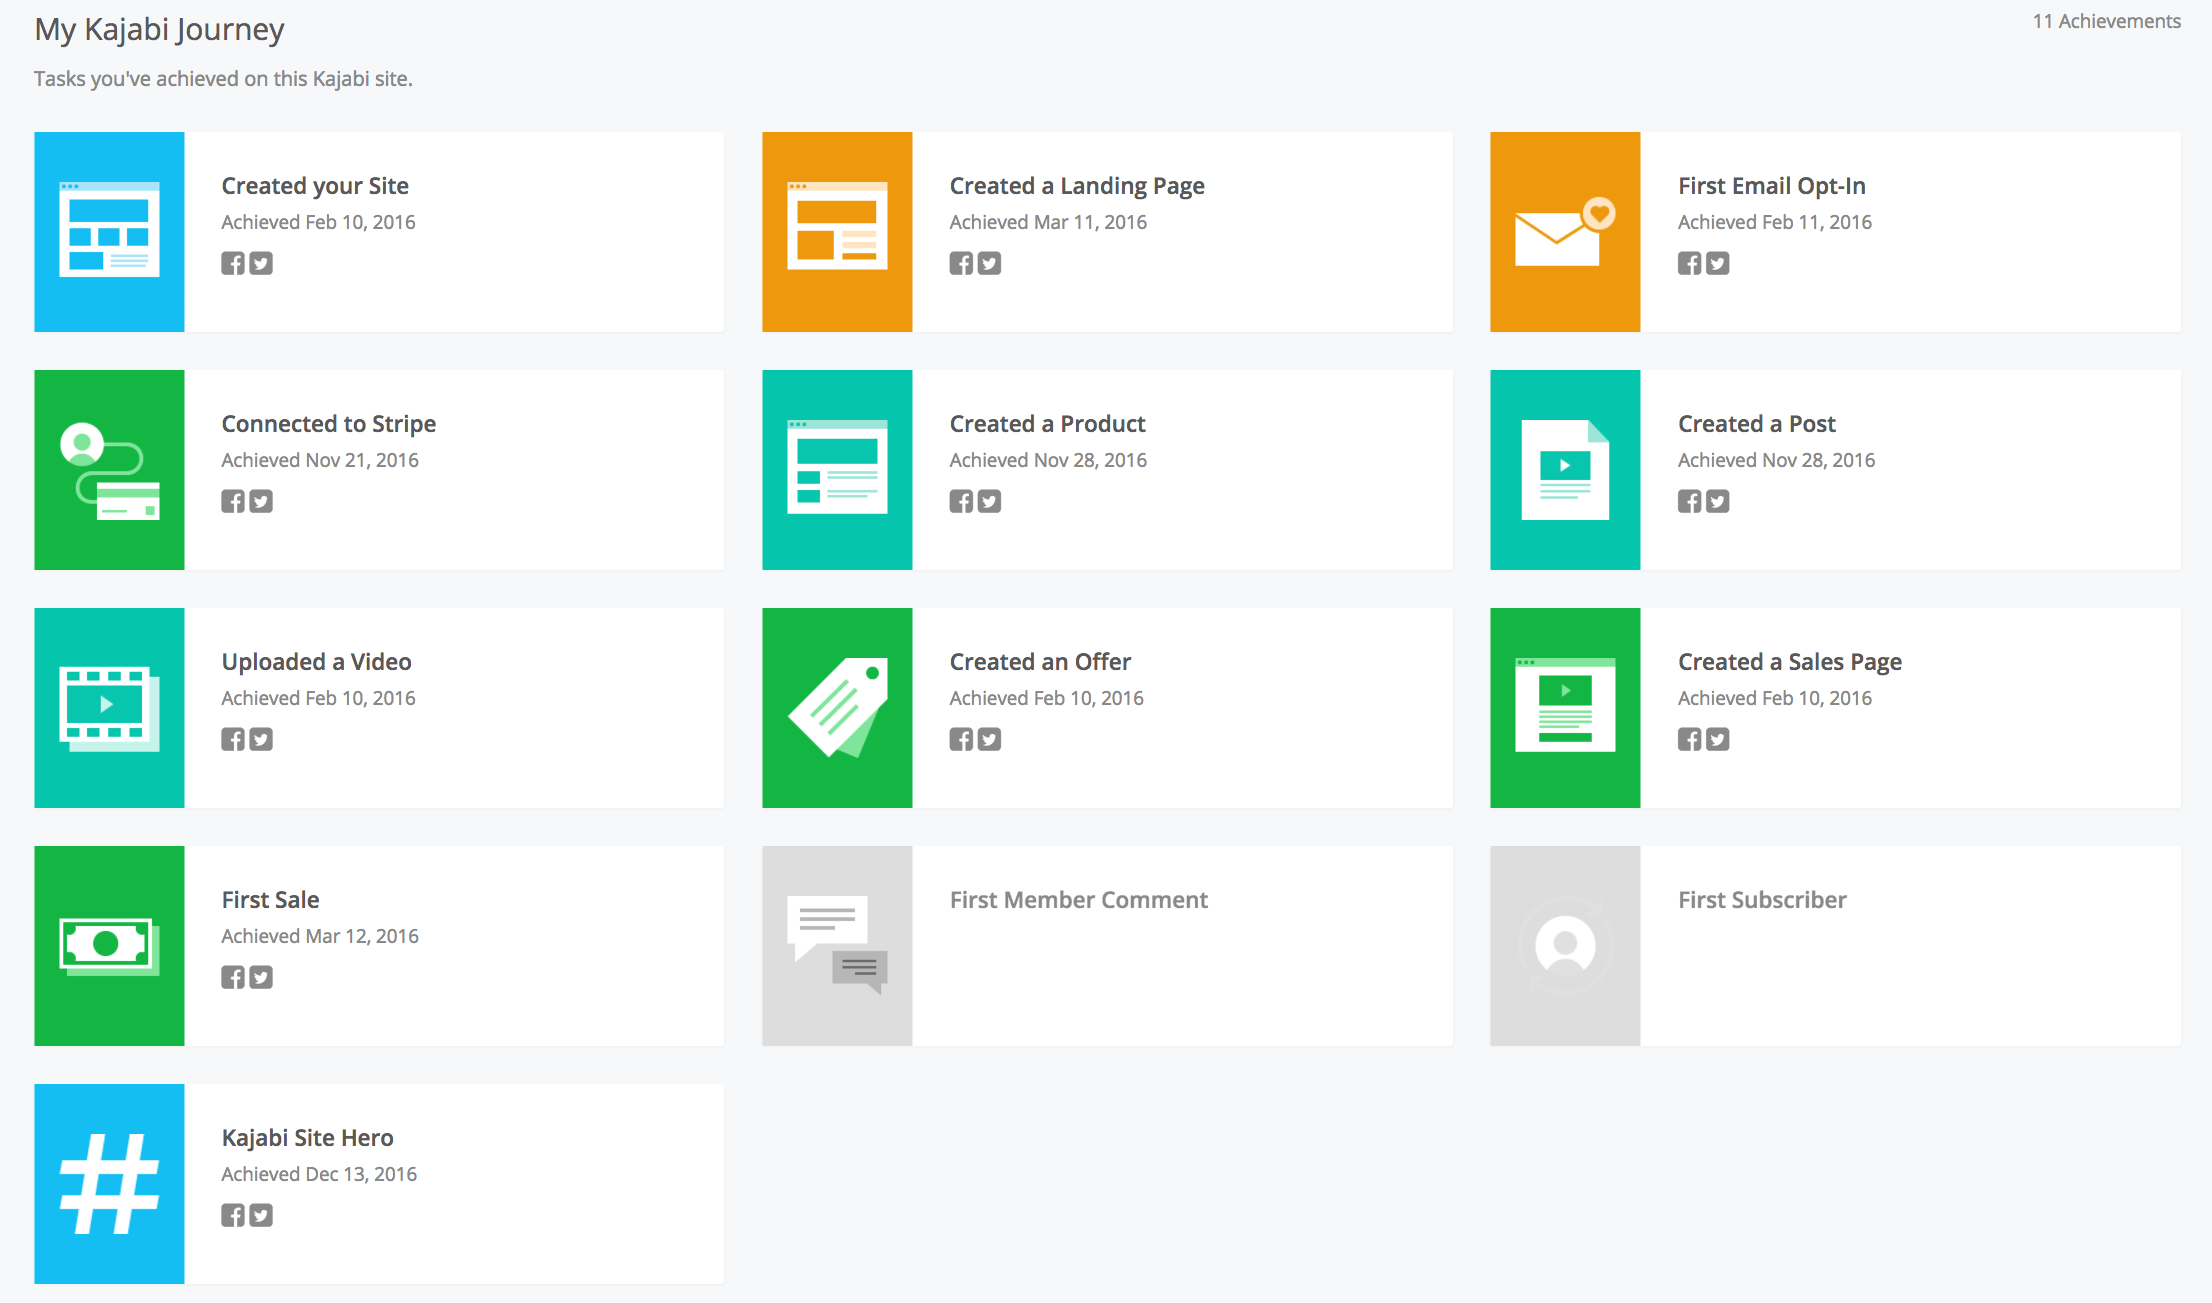Viewport: 2212px width, 1303px height.
Task: Tweet the Created a Landing Page achievement
Action: point(989,263)
